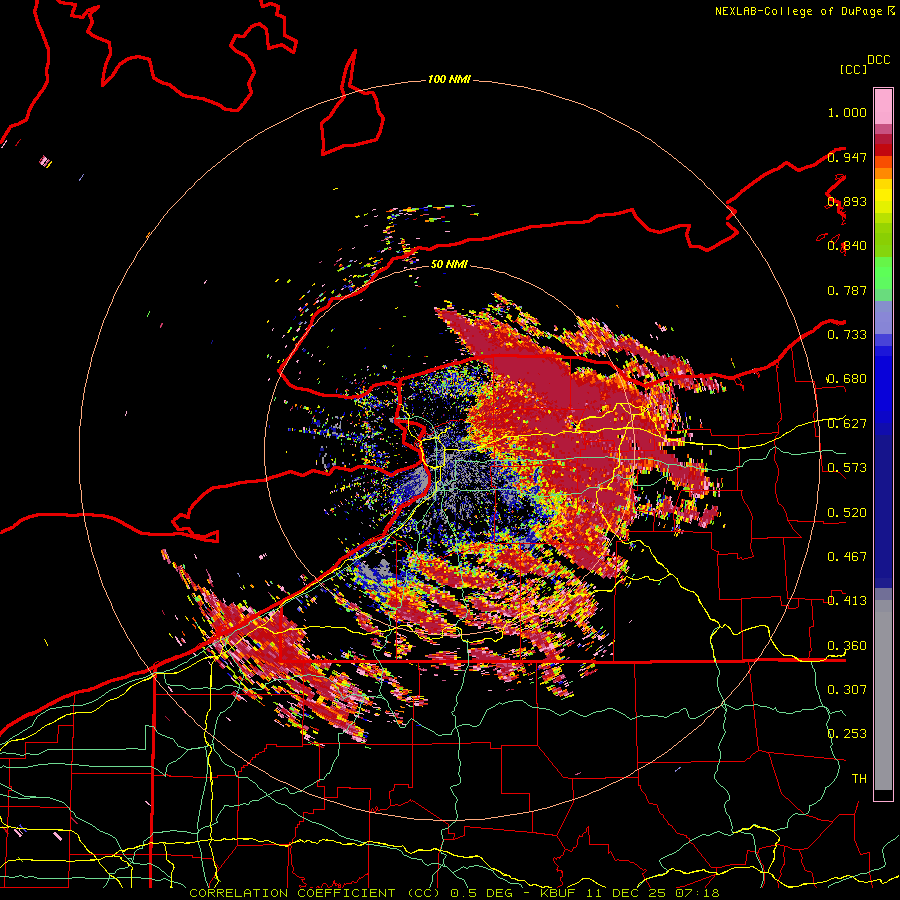Click the 0.733 scale value
The image size is (900, 900).
coord(847,335)
